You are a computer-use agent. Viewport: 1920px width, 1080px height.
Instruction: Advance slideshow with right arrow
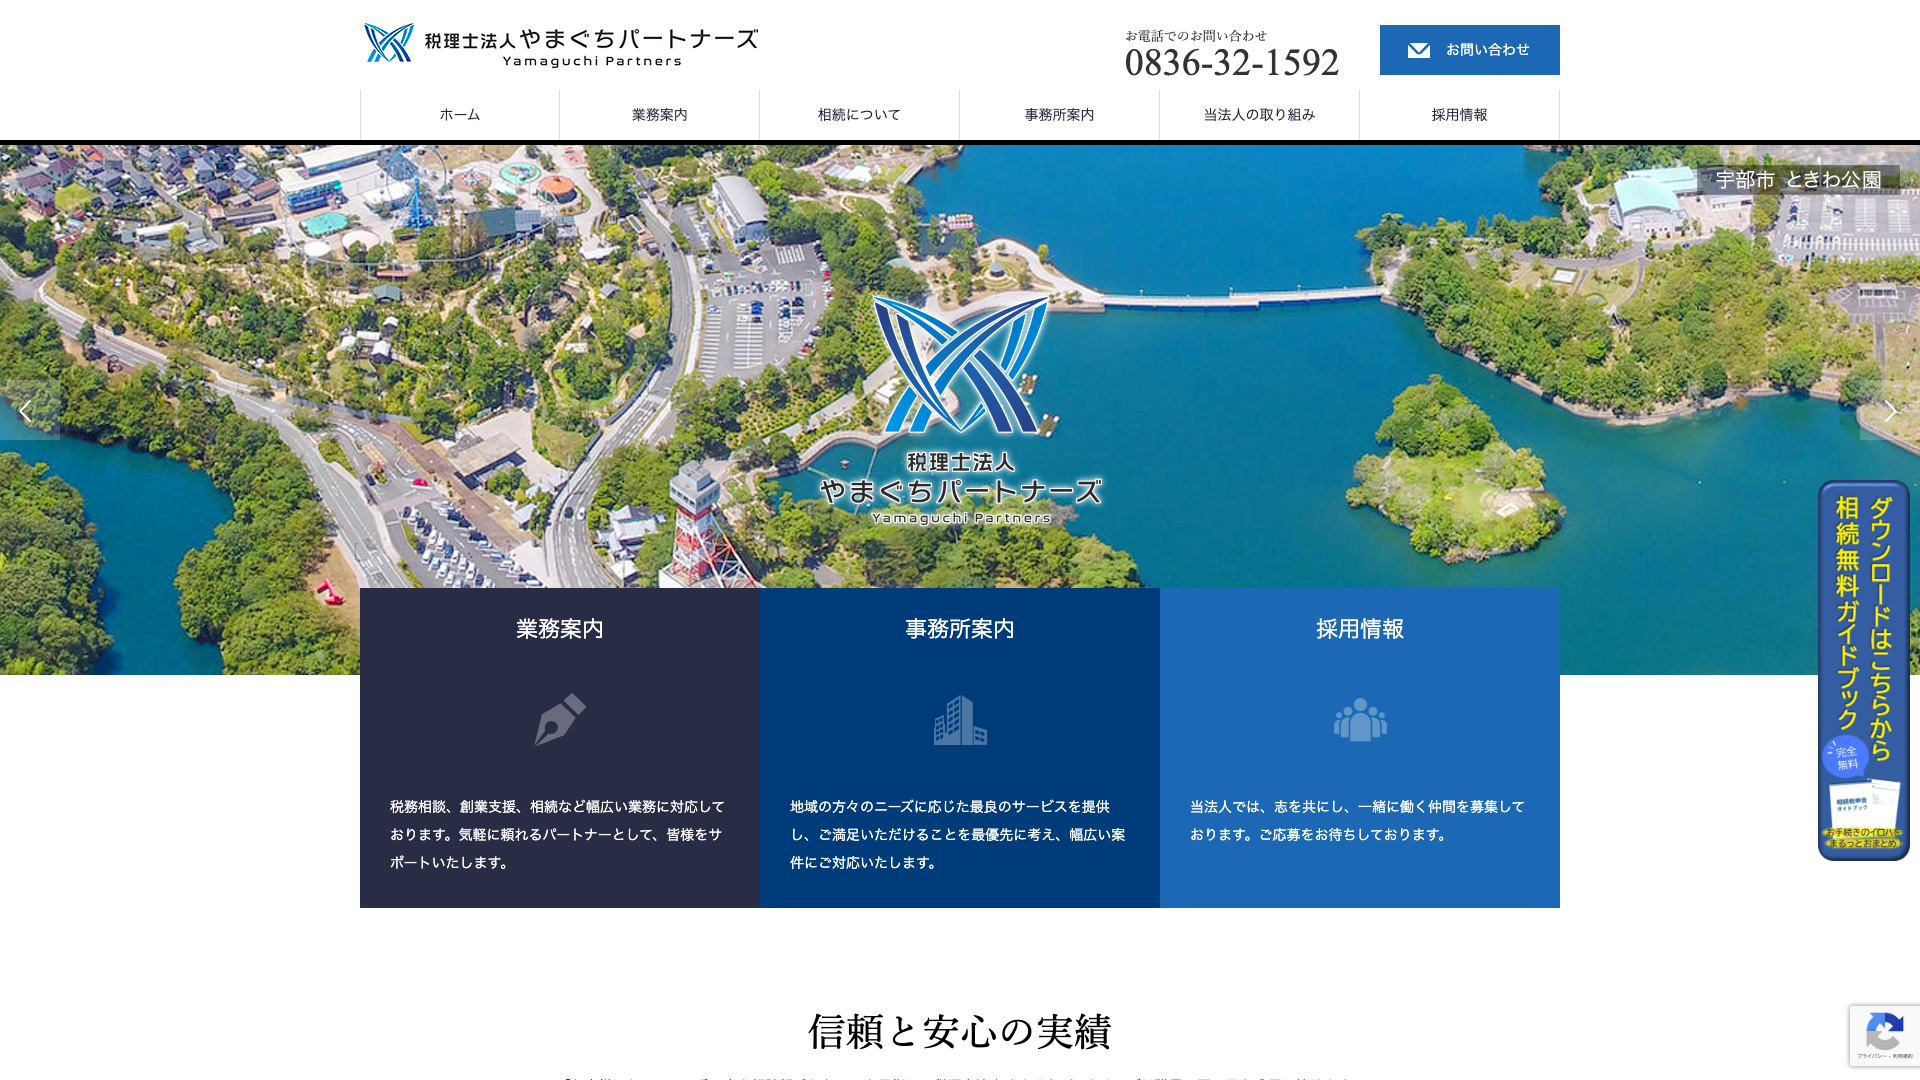(1890, 410)
